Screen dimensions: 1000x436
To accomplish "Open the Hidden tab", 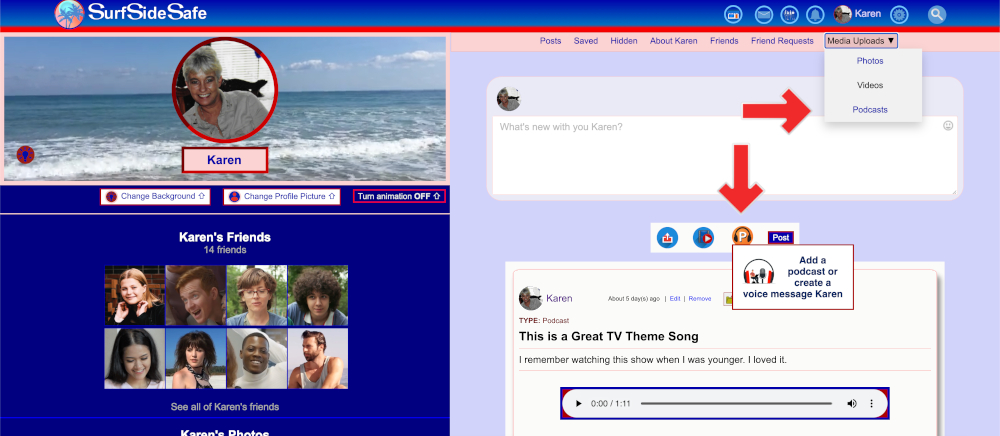I will pos(624,41).
